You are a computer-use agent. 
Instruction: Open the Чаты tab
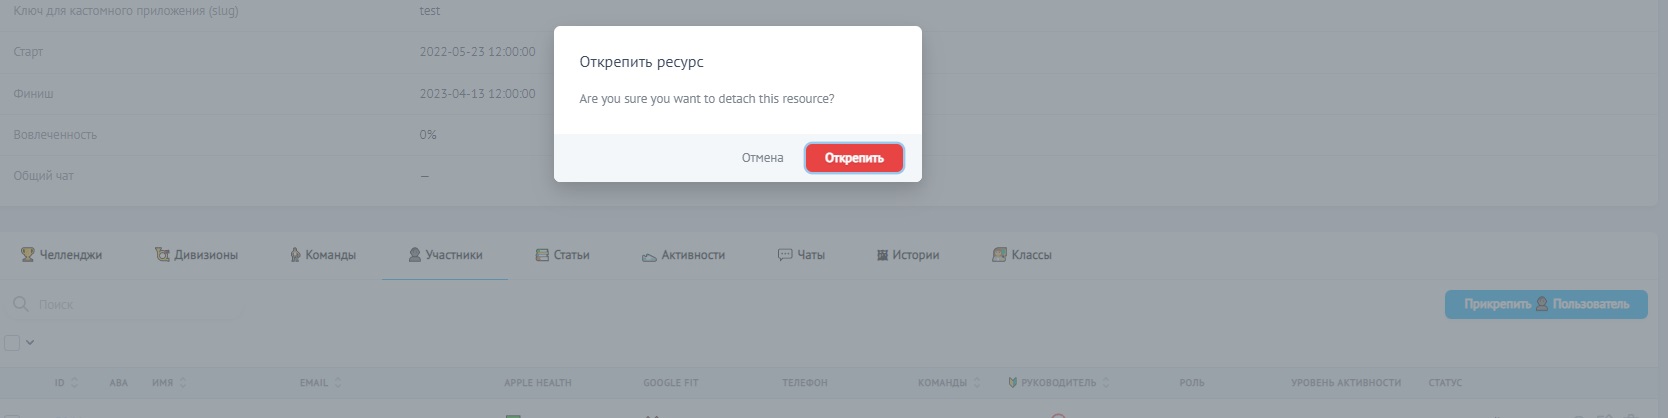pyautogui.click(x=801, y=255)
